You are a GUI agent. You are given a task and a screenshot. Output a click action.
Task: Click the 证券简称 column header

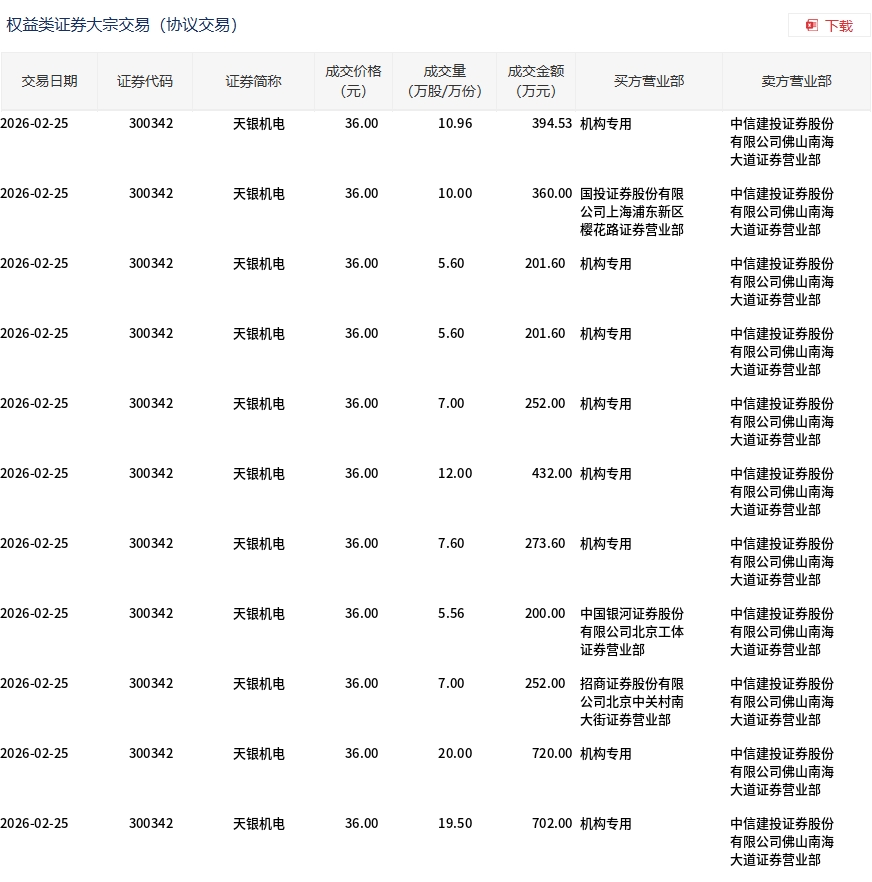point(253,82)
